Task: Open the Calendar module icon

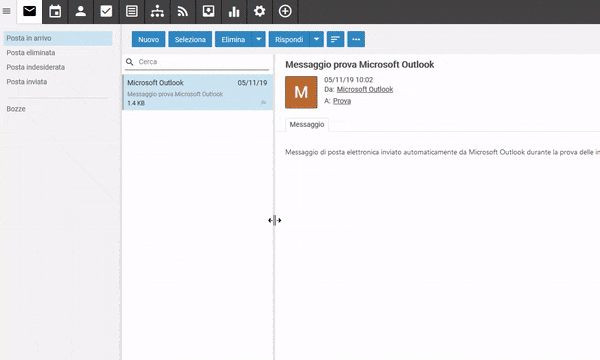Action: click(55, 11)
